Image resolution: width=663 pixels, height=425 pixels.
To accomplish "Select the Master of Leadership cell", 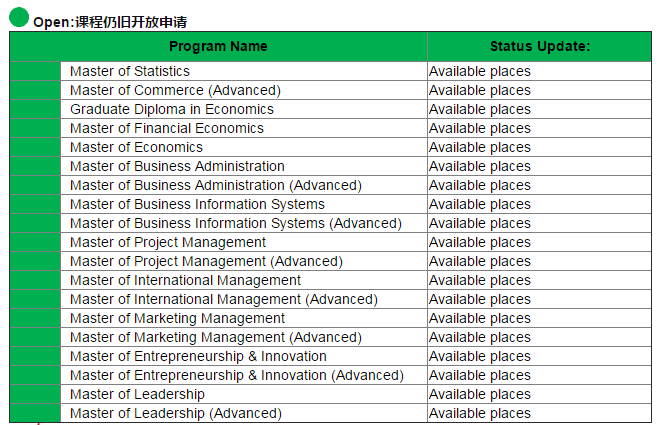I will [x=137, y=394].
